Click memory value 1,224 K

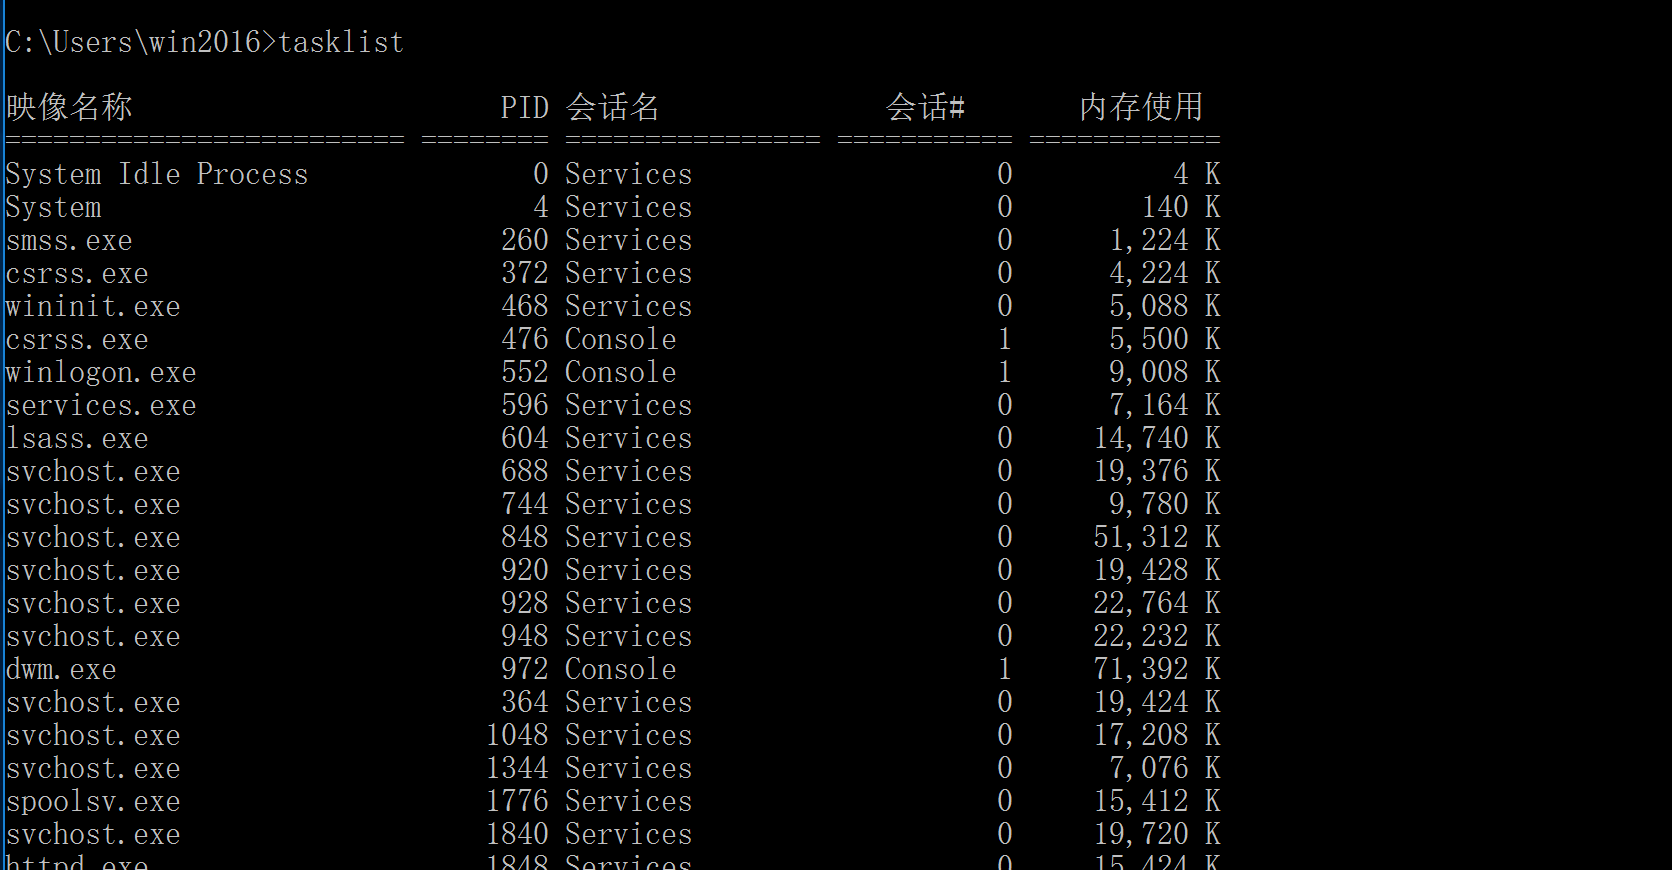click(x=1165, y=240)
